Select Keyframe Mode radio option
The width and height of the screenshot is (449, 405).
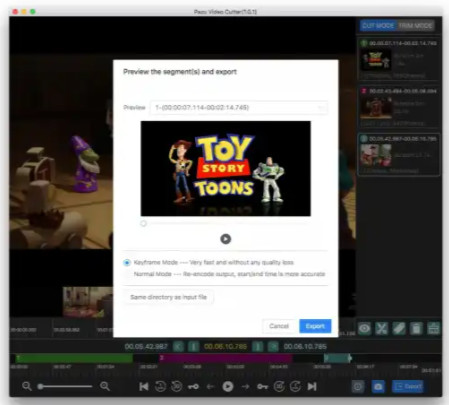[127, 263]
